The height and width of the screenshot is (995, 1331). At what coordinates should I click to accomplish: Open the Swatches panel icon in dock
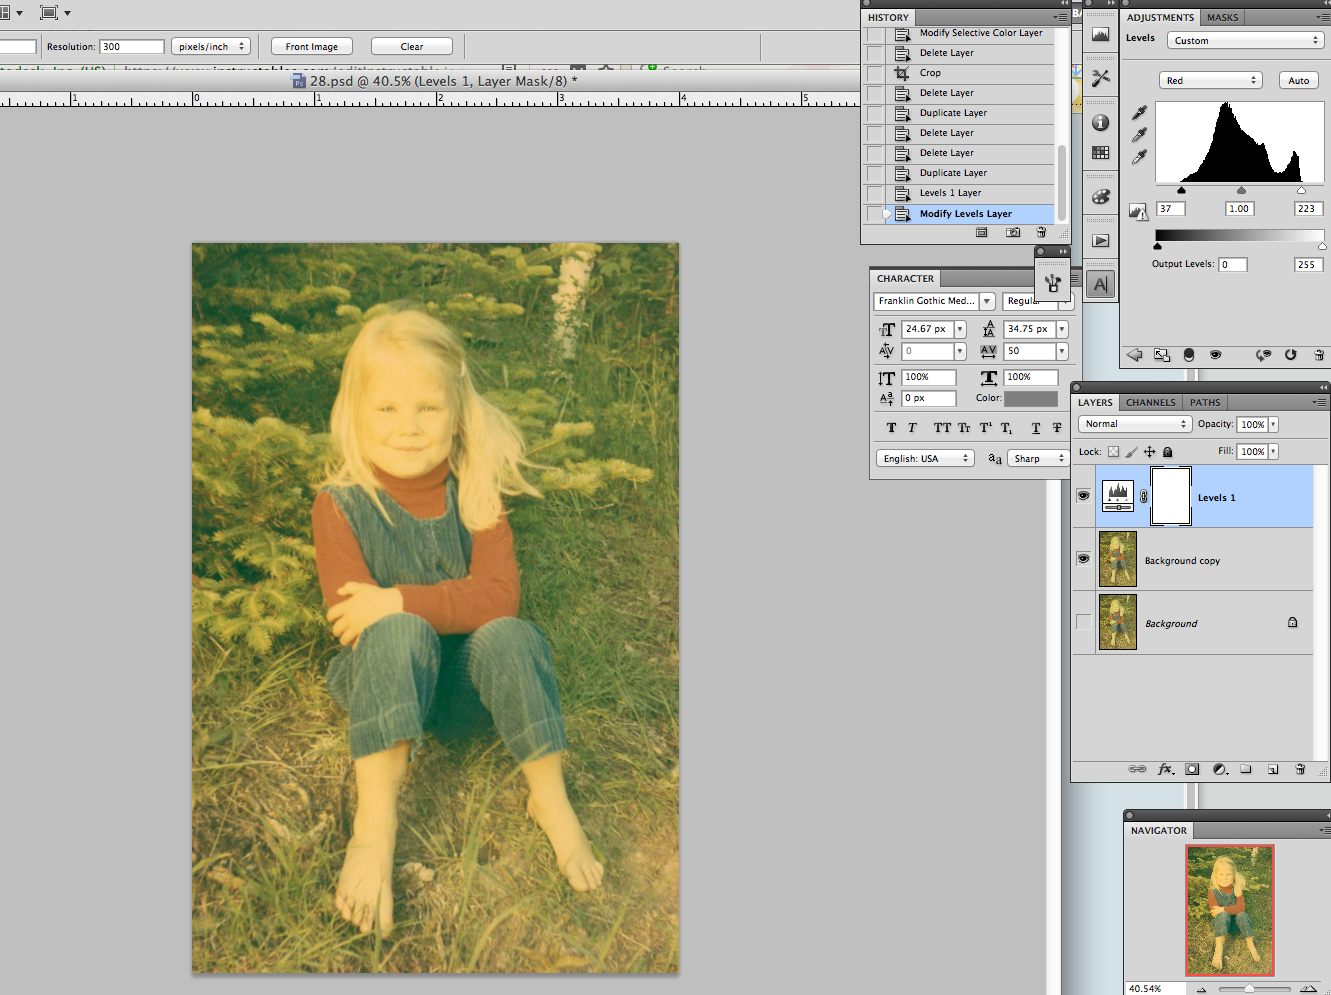(1101, 153)
